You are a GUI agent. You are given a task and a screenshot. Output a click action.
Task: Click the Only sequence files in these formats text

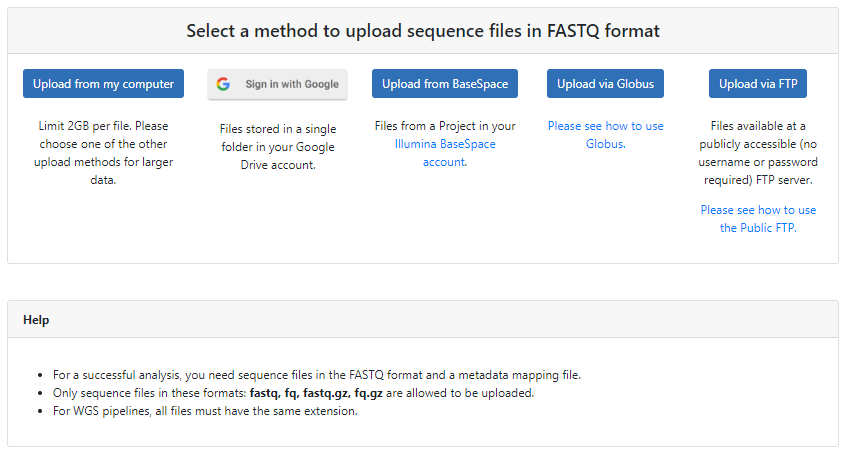point(150,393)
